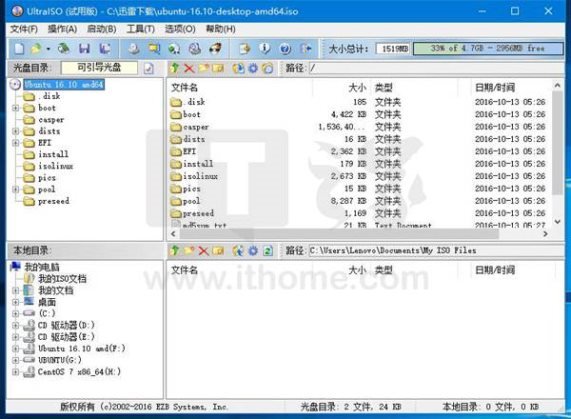The height and width of the screenshot is (419, 571).
Task: Click the 1519MB total size field
Action: (x=393, y=49)
